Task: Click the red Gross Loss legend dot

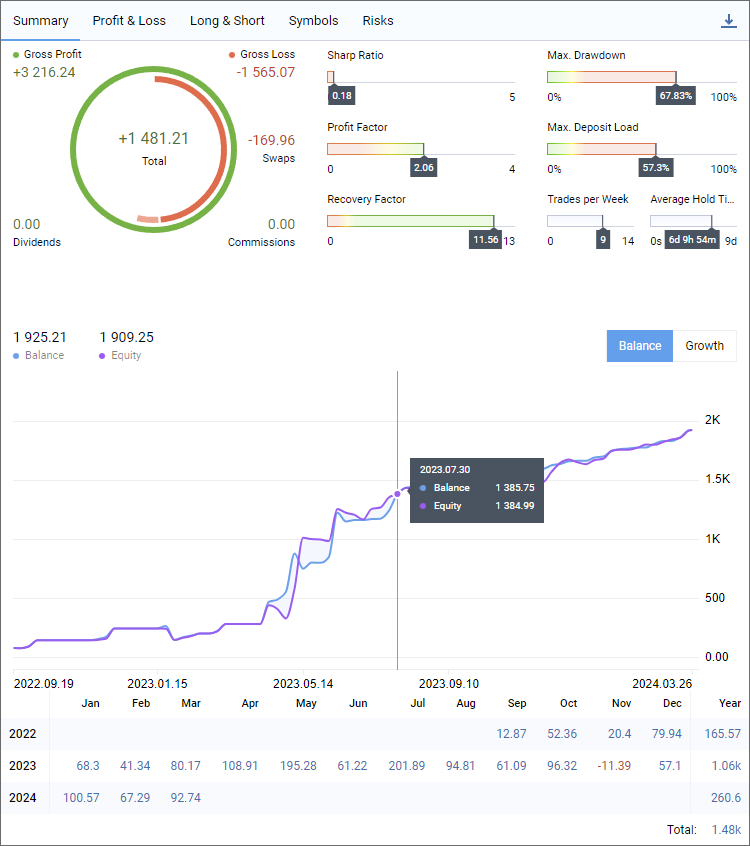Action: [x=233, y=55]
